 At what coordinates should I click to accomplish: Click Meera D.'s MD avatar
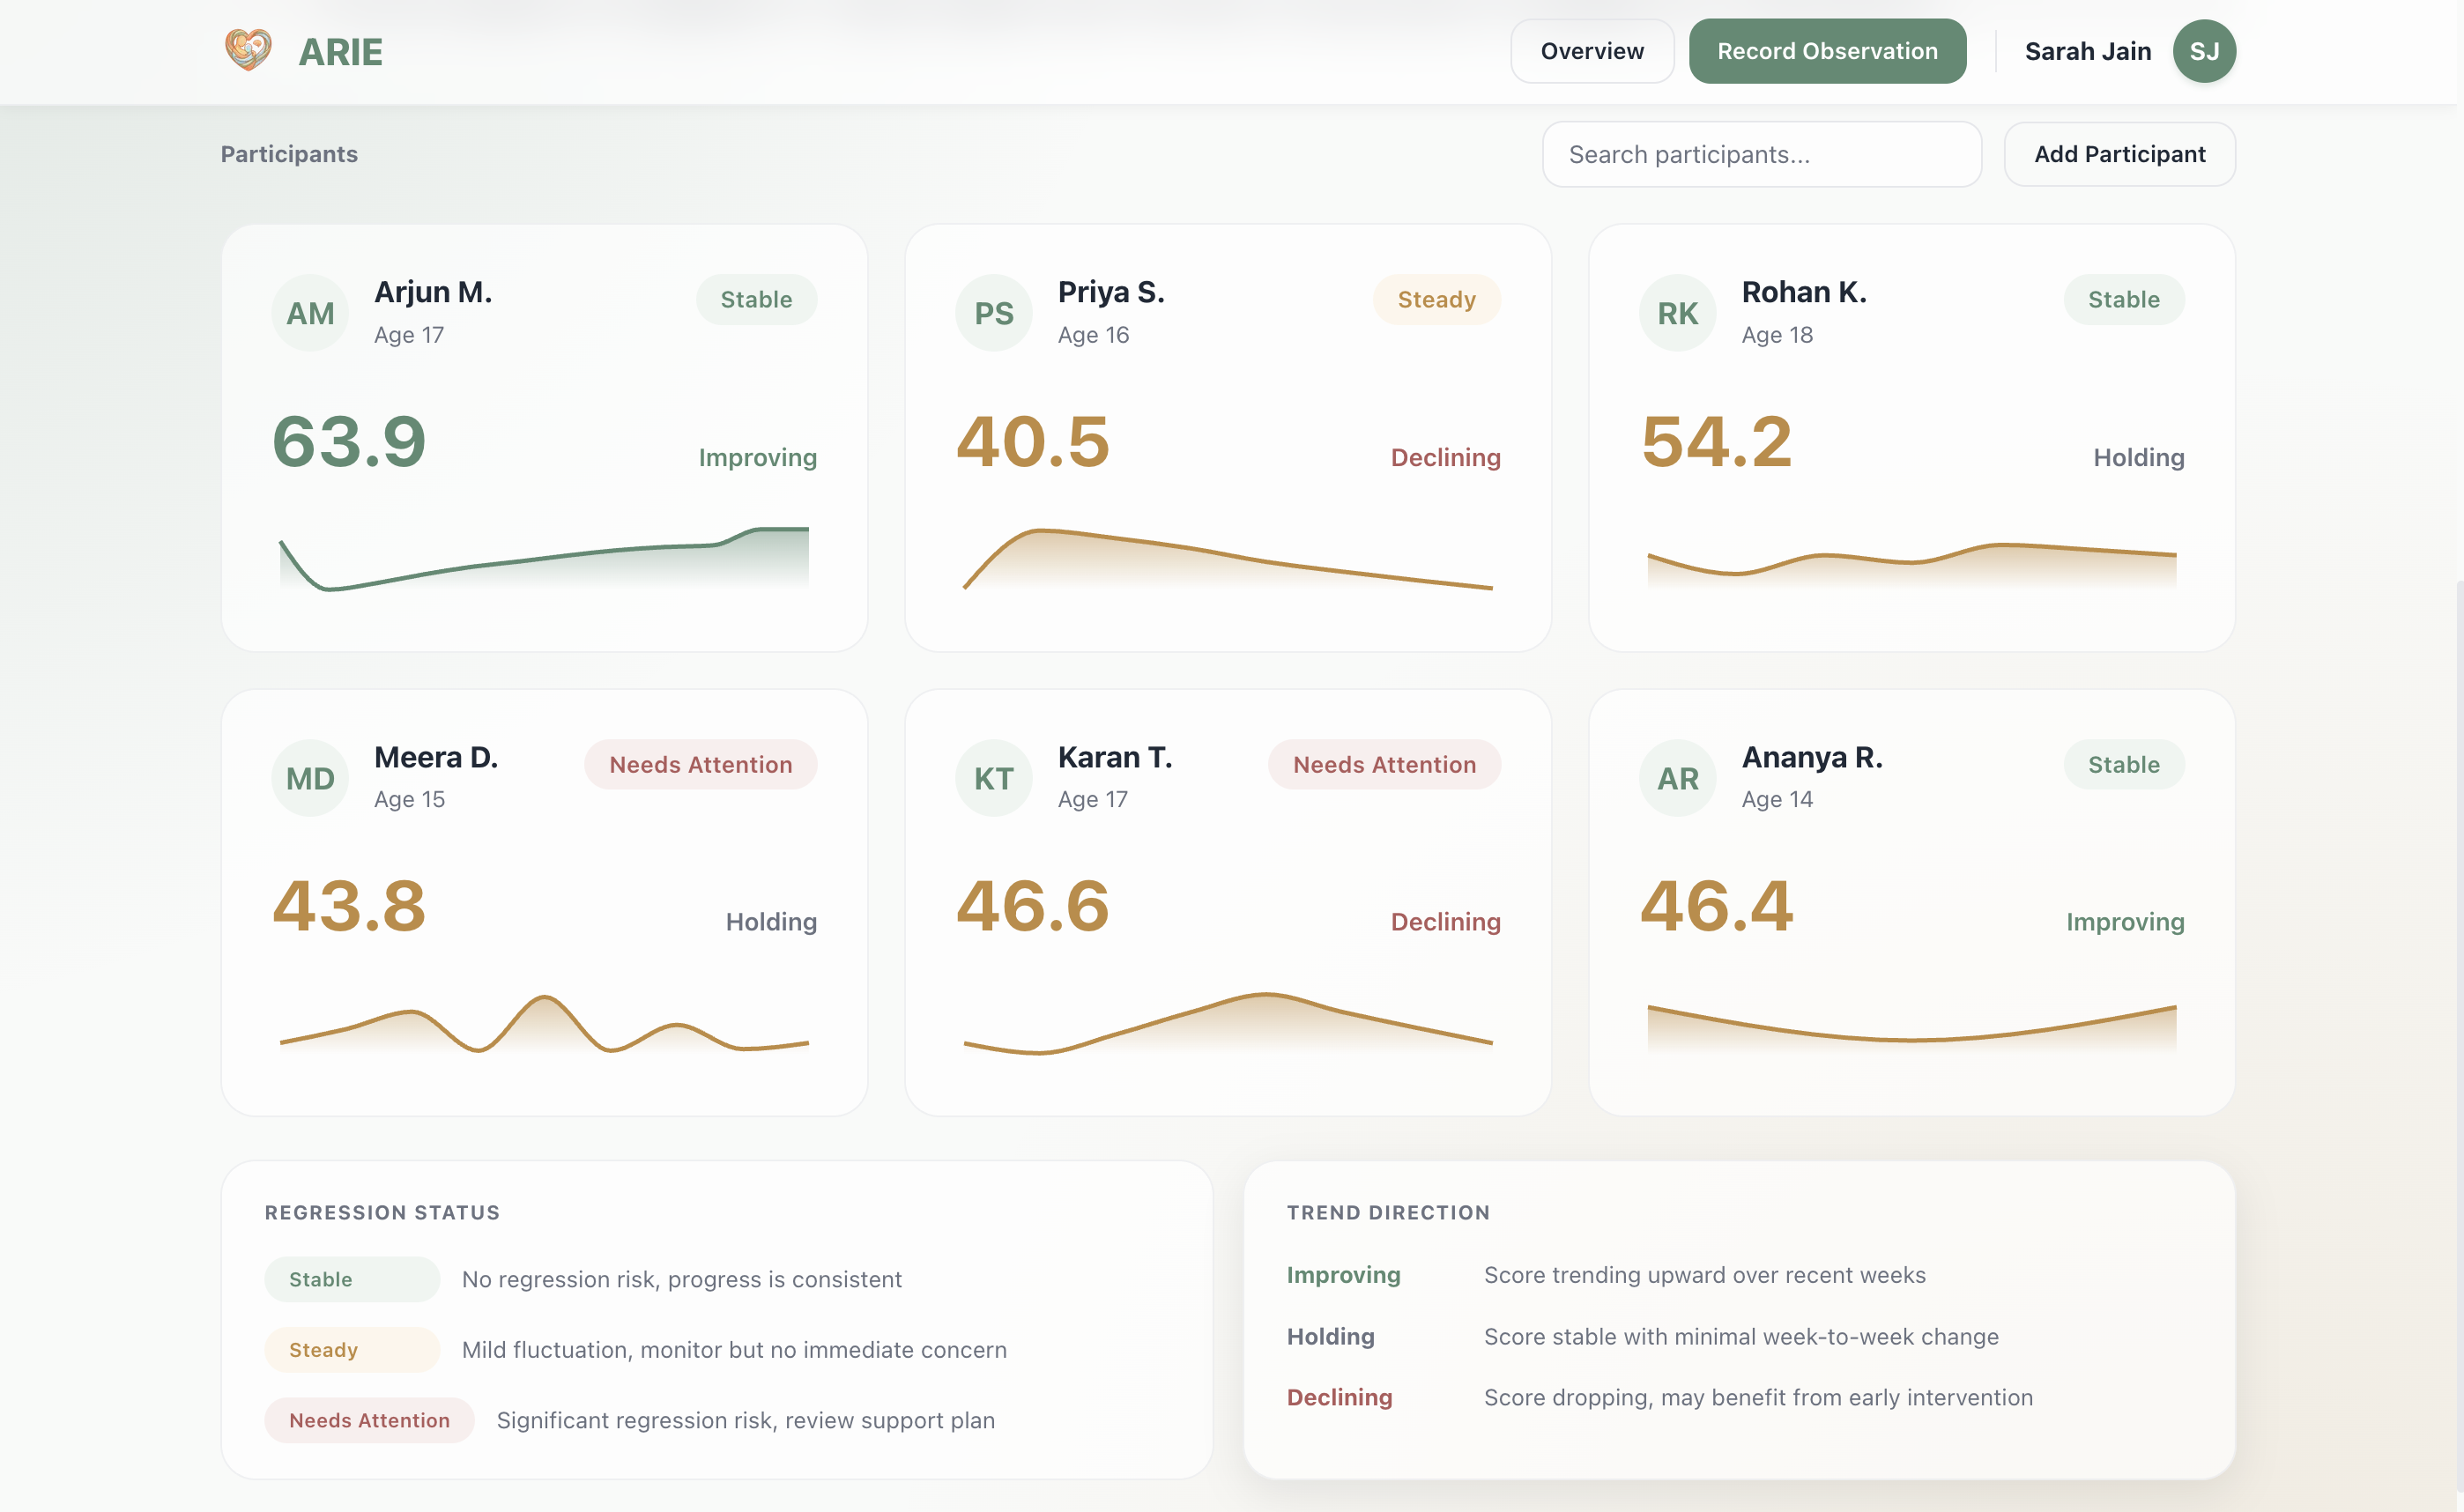point(310,778)
